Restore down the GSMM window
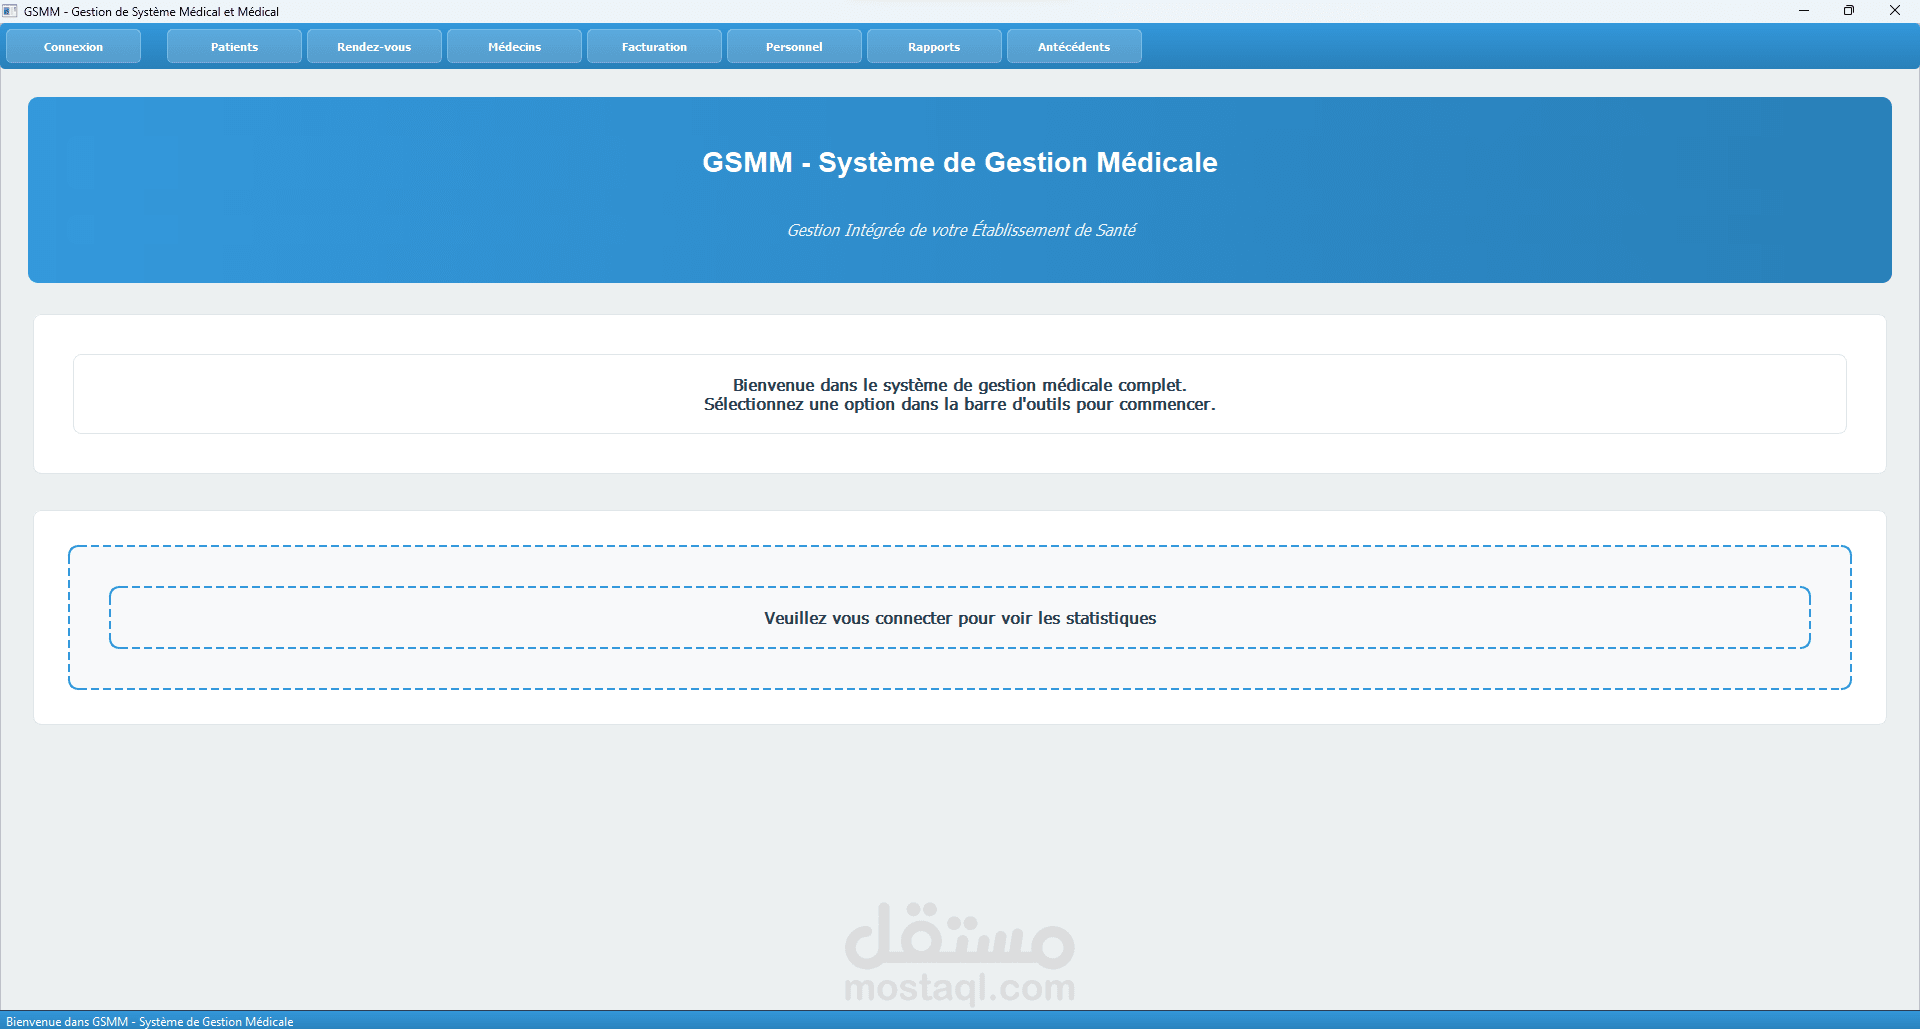This screenshot has height=1029, width=1920. click(1849, 11)
